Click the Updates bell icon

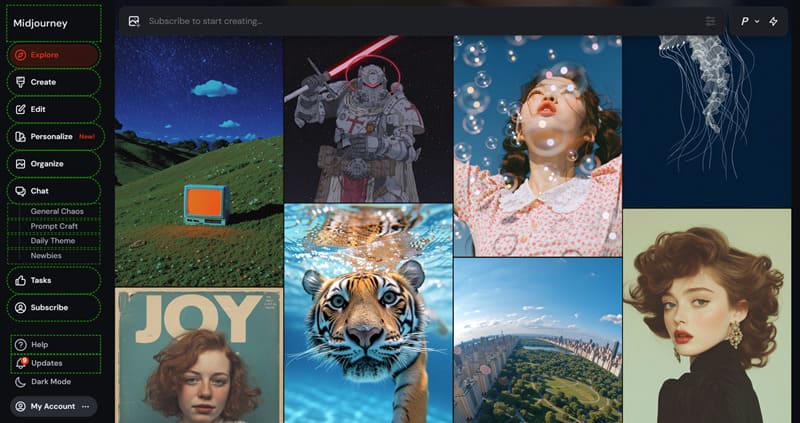[21, 363]
